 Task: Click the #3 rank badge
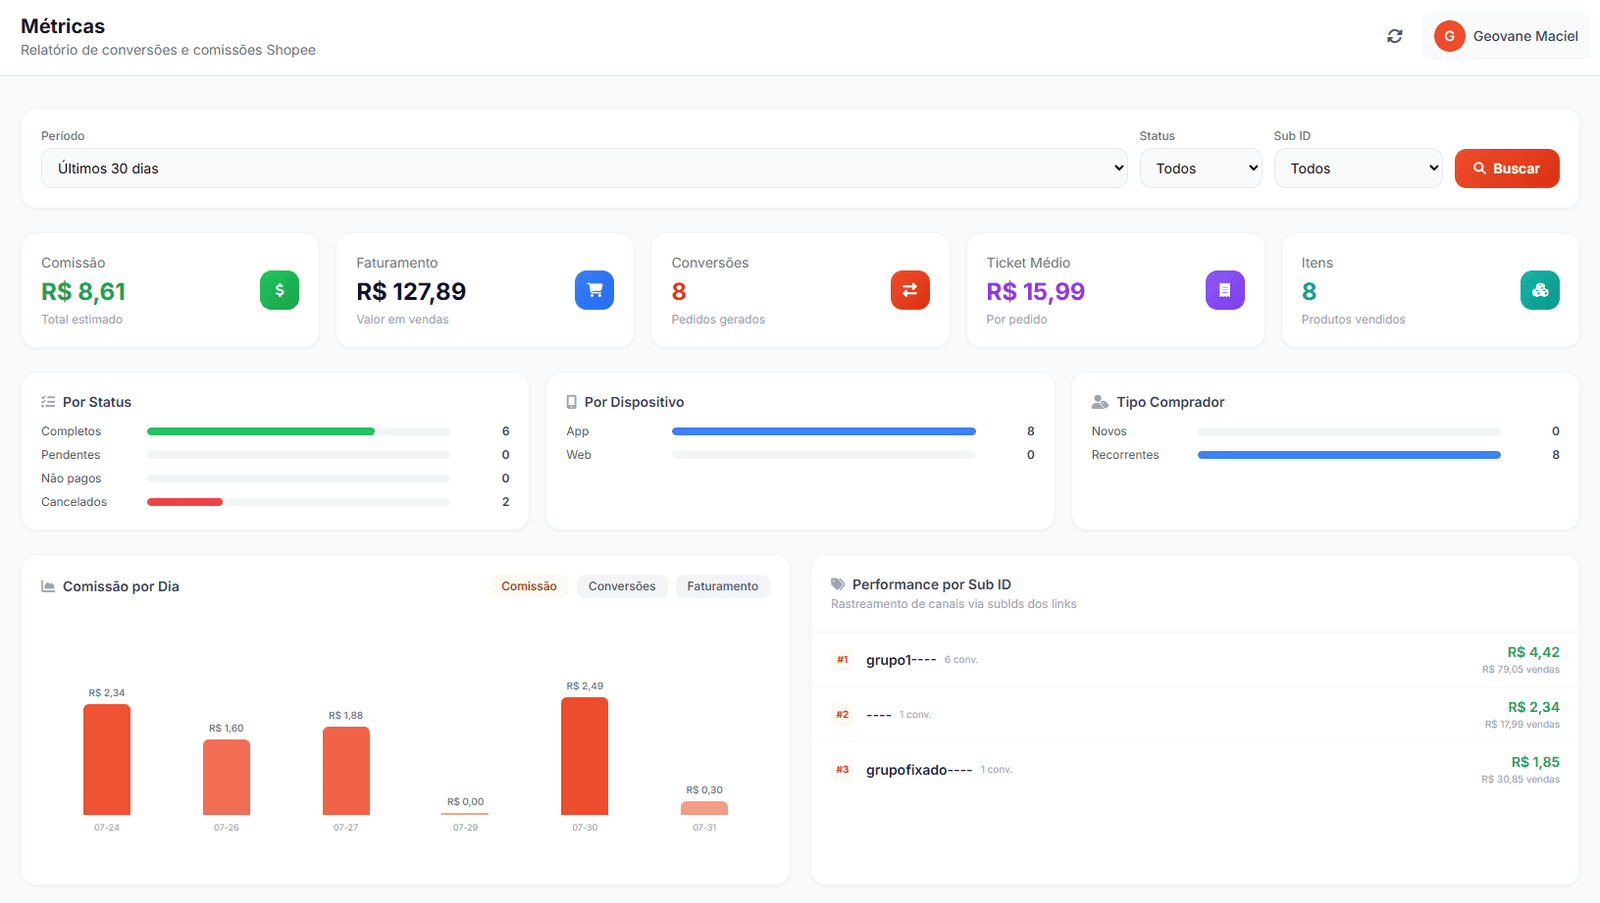coord(842,770)
